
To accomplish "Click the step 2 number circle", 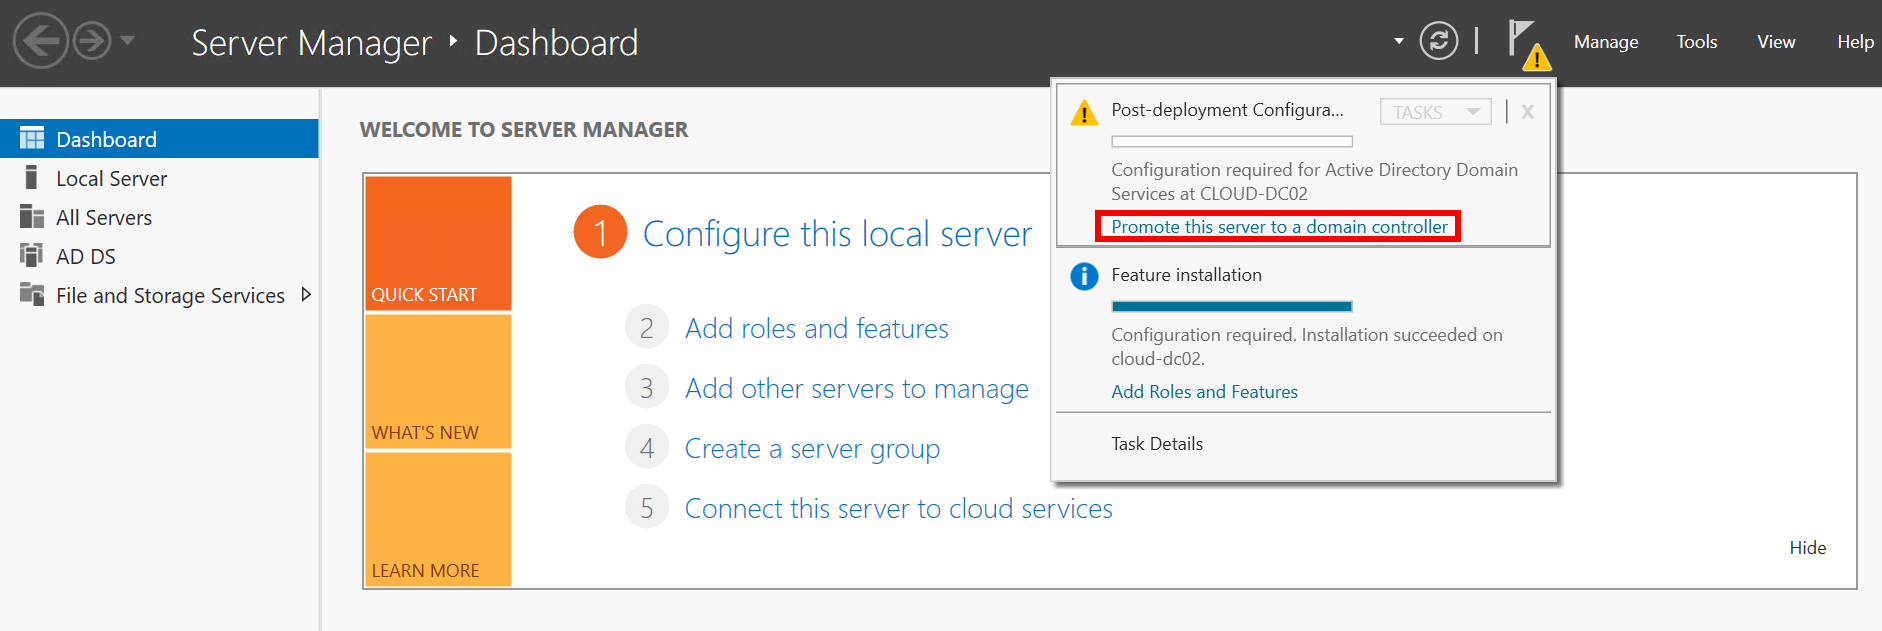I will point(646,327).
